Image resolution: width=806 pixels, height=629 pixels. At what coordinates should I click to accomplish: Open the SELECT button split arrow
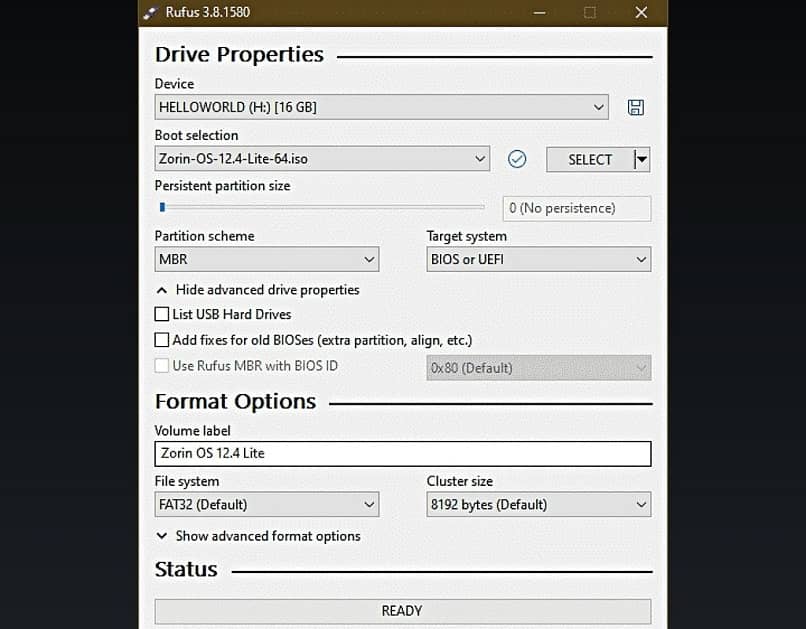tap(642, 160)
